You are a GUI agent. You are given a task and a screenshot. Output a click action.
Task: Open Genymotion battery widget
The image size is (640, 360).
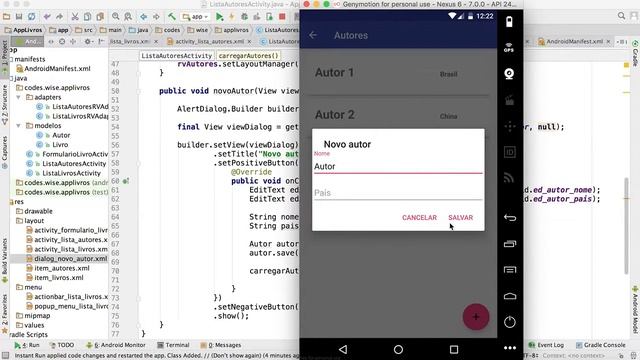pyautogui.click(x=509, y=22)
